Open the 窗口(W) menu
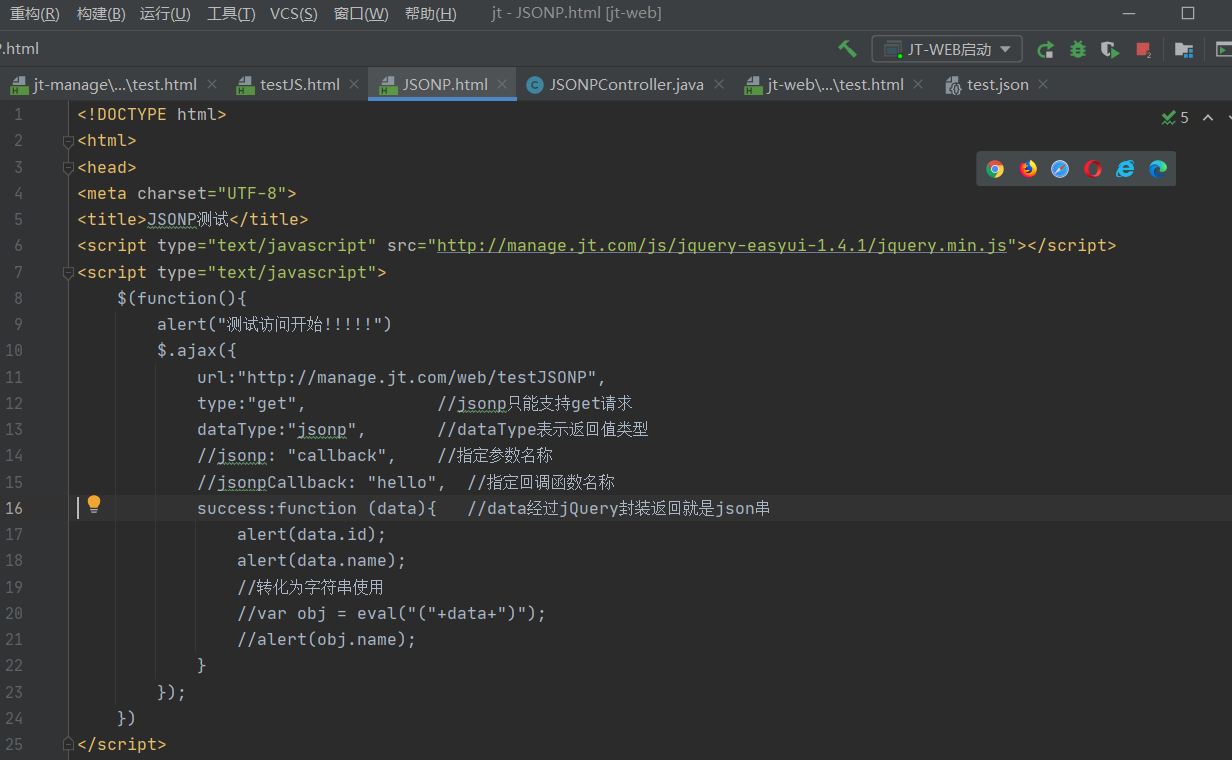The height and width of the screenshot is (760, 1232). pos(361,13)
